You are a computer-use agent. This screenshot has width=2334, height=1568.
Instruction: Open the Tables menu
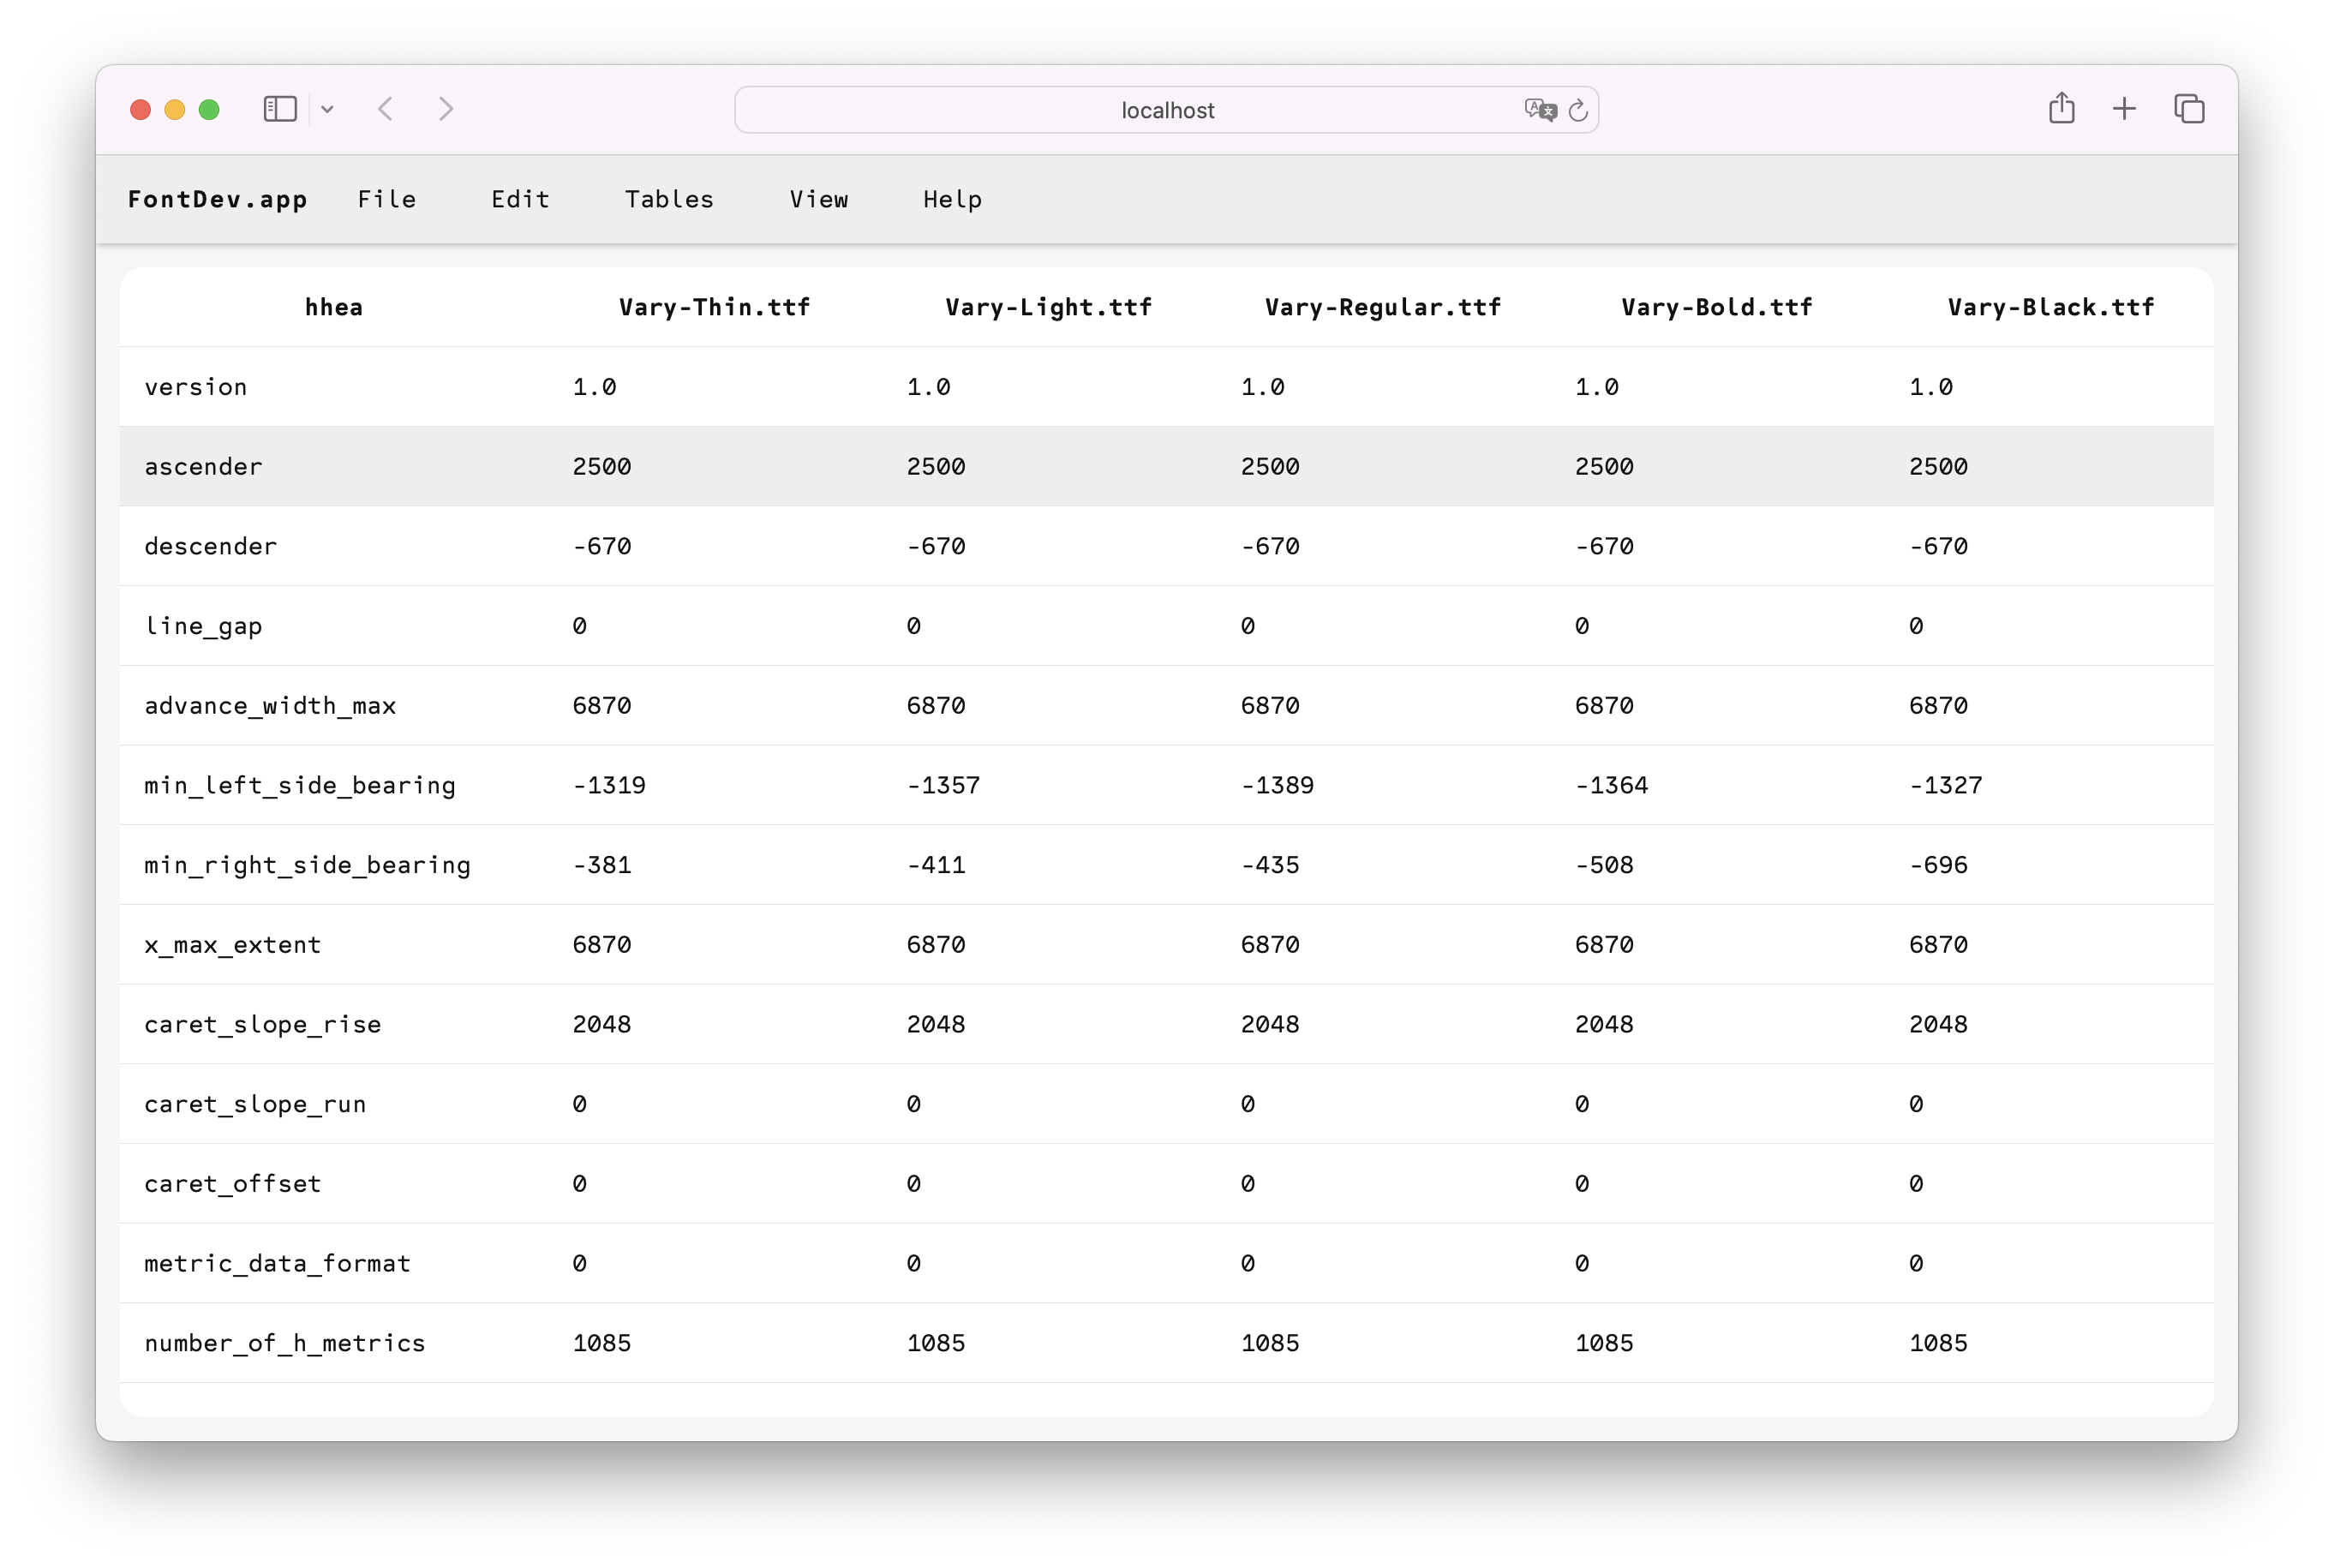click(669, 199)
